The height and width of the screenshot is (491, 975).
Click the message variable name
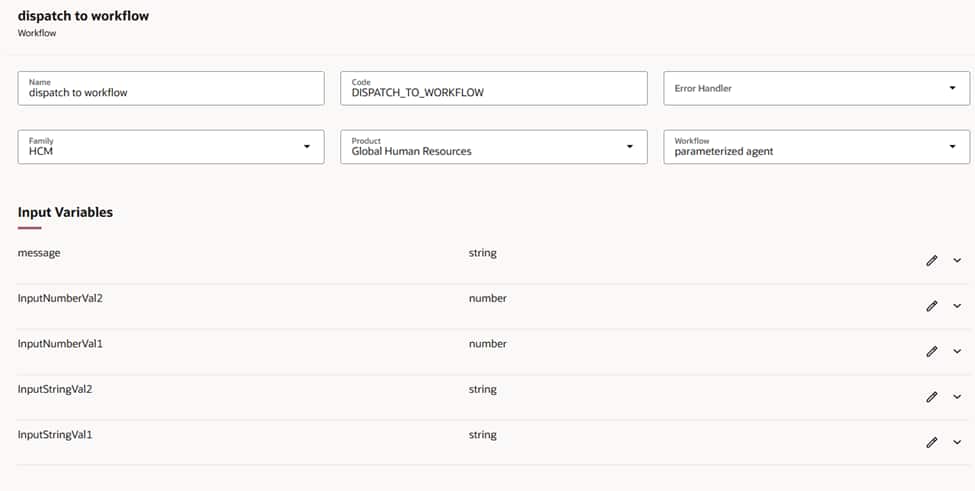coord(39,253)
